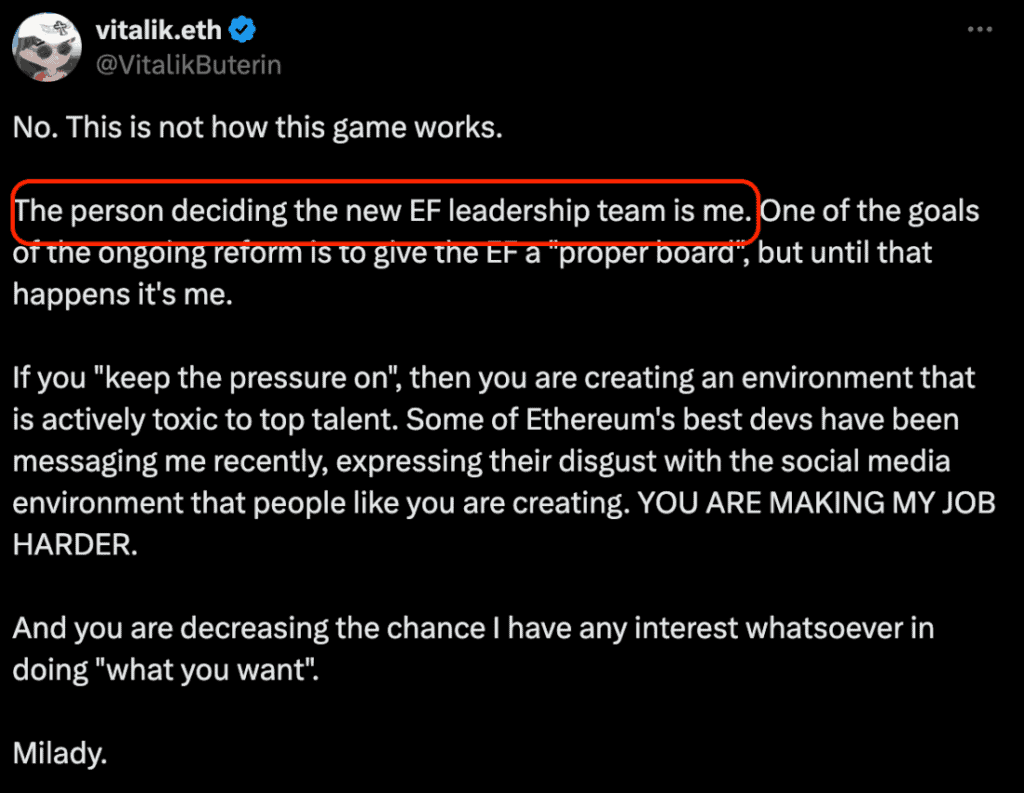
Task: Click the word "HARDER."
Action: click(75, 545)
